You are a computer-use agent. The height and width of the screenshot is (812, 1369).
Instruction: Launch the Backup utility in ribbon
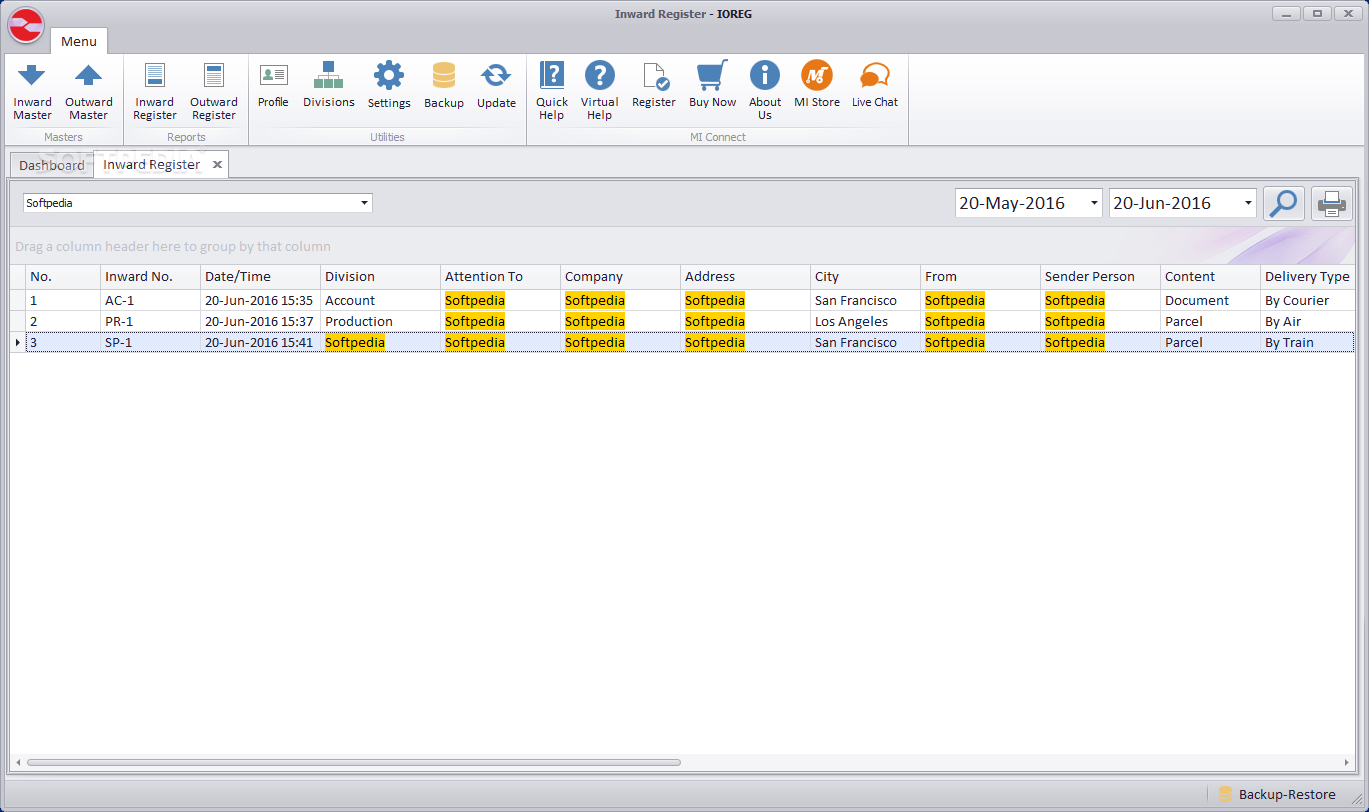[444, 85]
